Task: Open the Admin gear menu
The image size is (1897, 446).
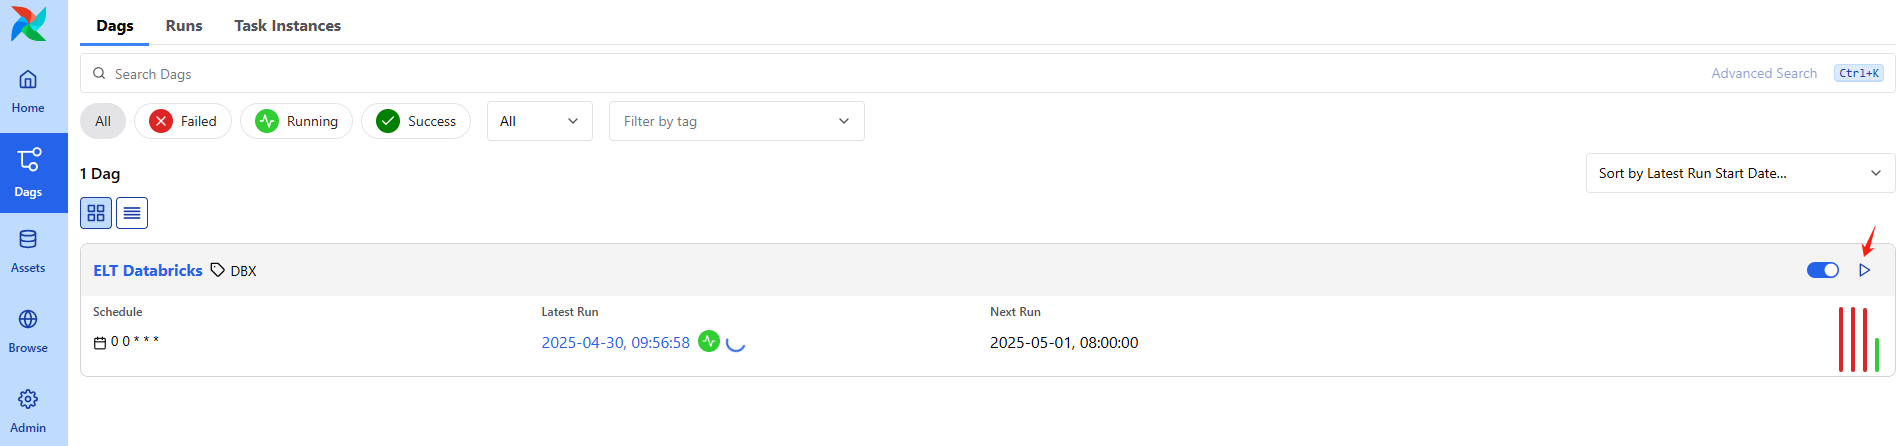Action: coord(28,412)
